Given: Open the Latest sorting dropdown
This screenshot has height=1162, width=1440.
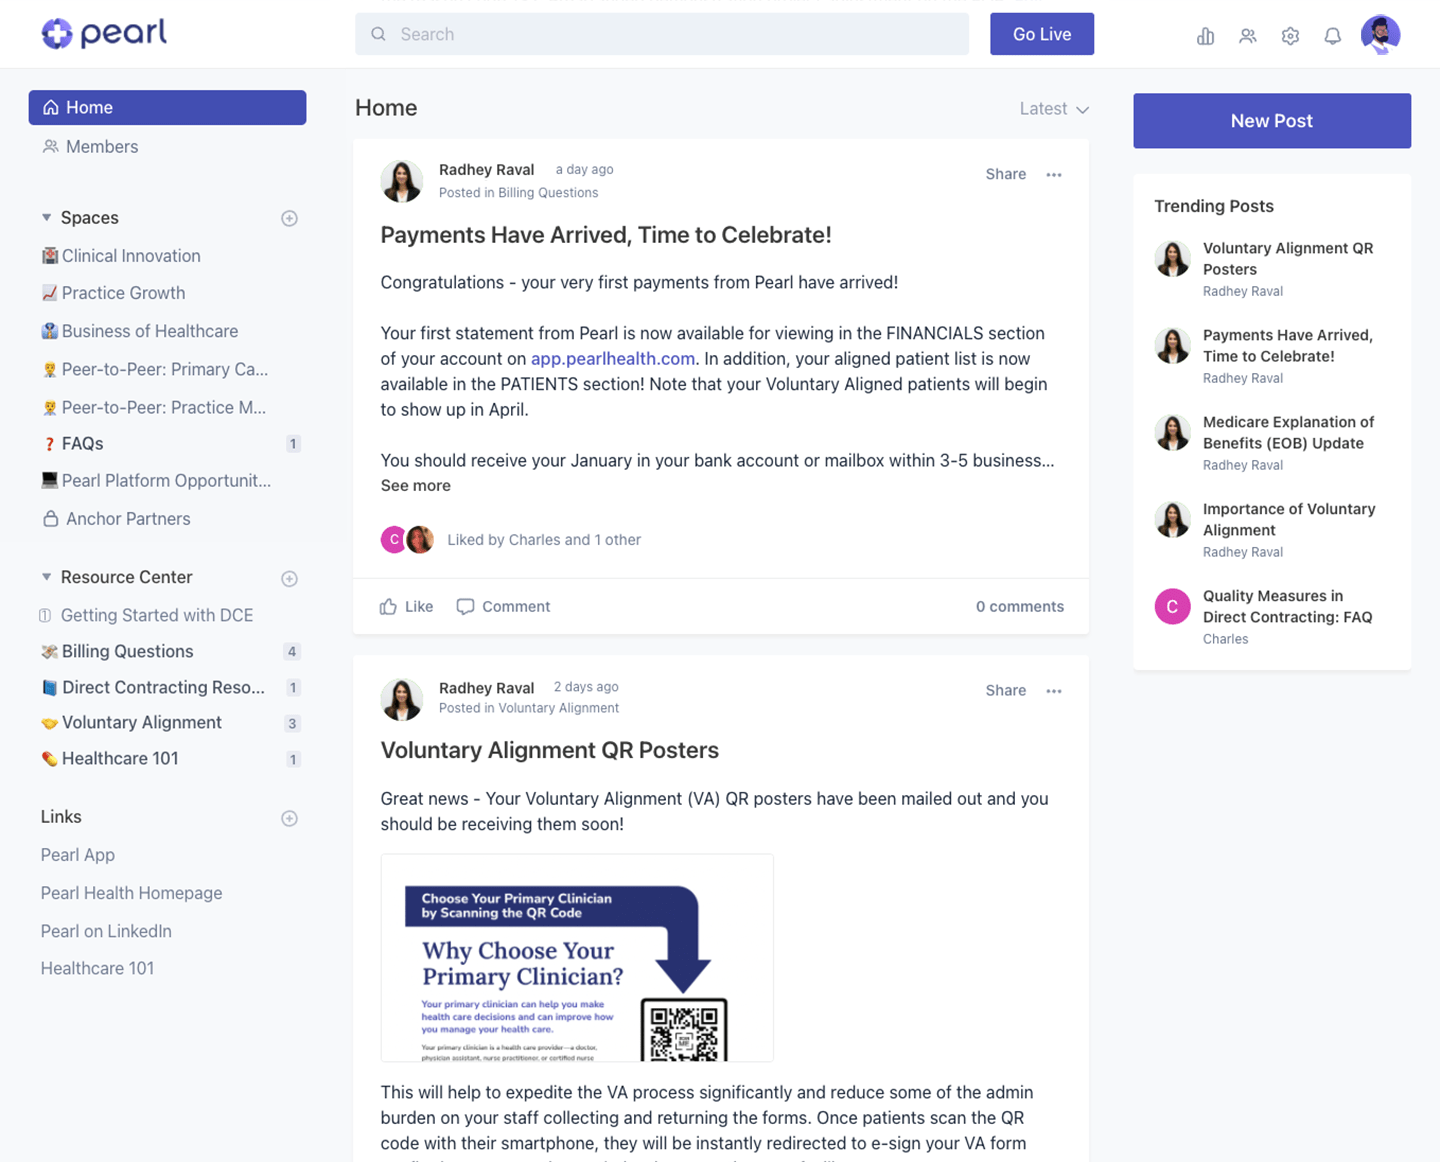Looking at the screenshot, I should pos(1053,108).
